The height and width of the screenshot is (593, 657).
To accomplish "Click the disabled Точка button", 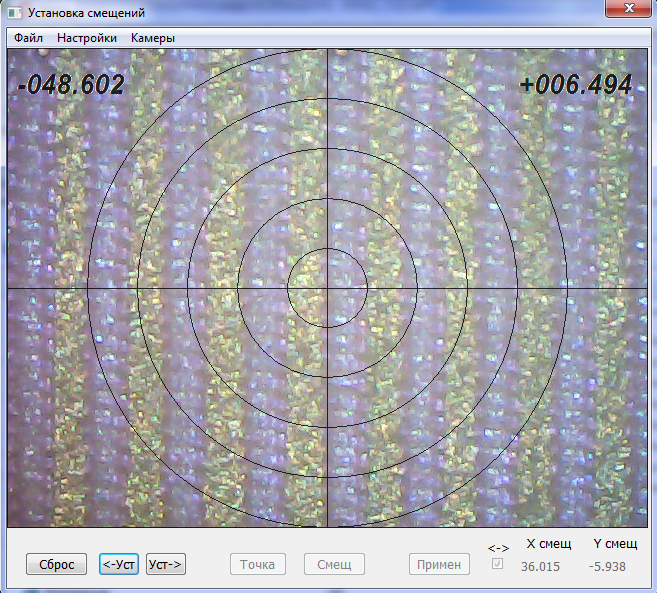I will pos(258,564).
